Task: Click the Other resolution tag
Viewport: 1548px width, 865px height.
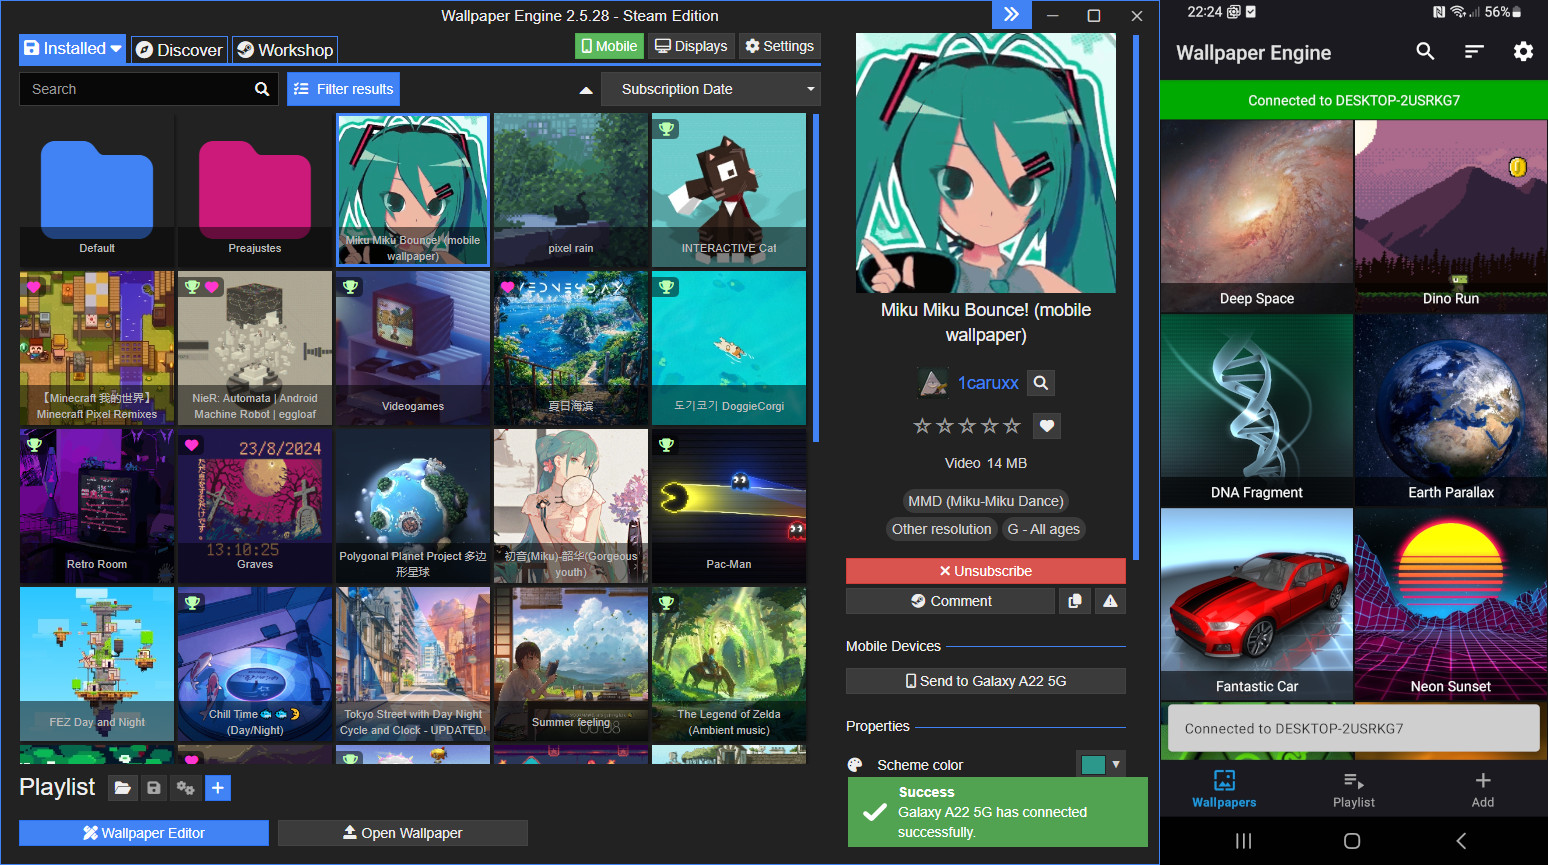Action: click(x=941, y=529)
